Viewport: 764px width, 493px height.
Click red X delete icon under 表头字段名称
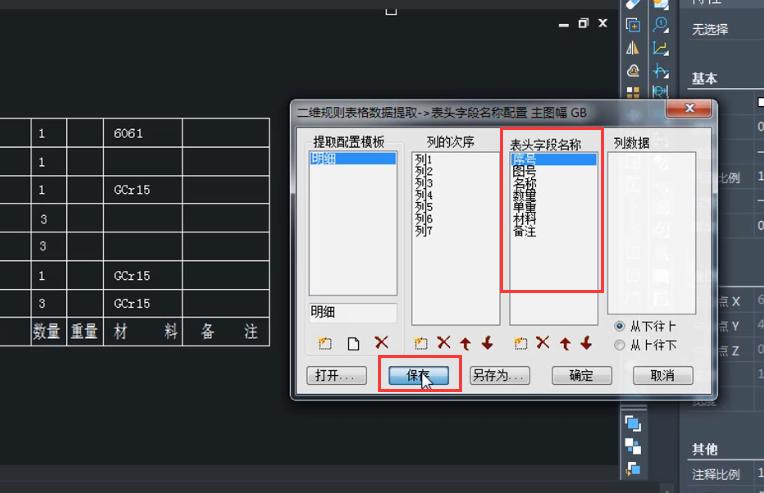542,342
